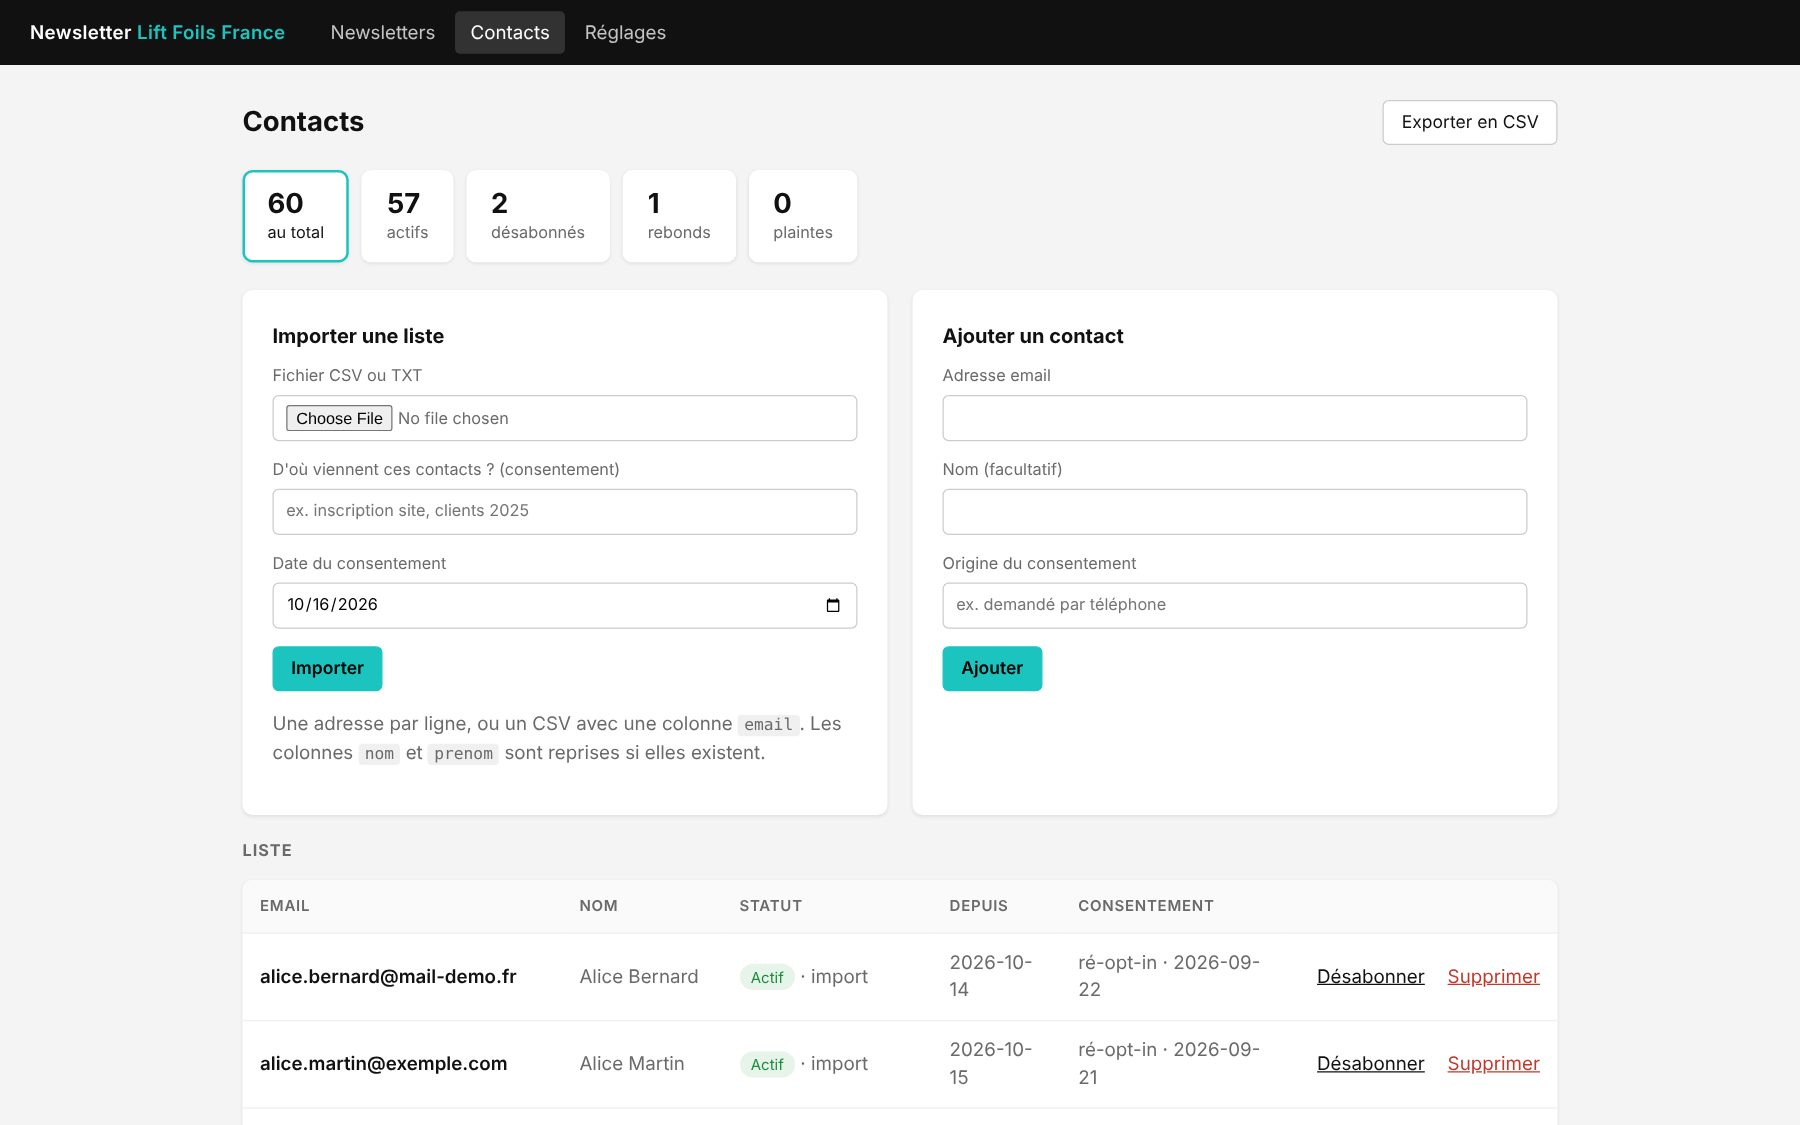This screenshot has height=1125, width=1800.
Task: Click Actif badge for Alice Bernard
Action: [767, 977]
